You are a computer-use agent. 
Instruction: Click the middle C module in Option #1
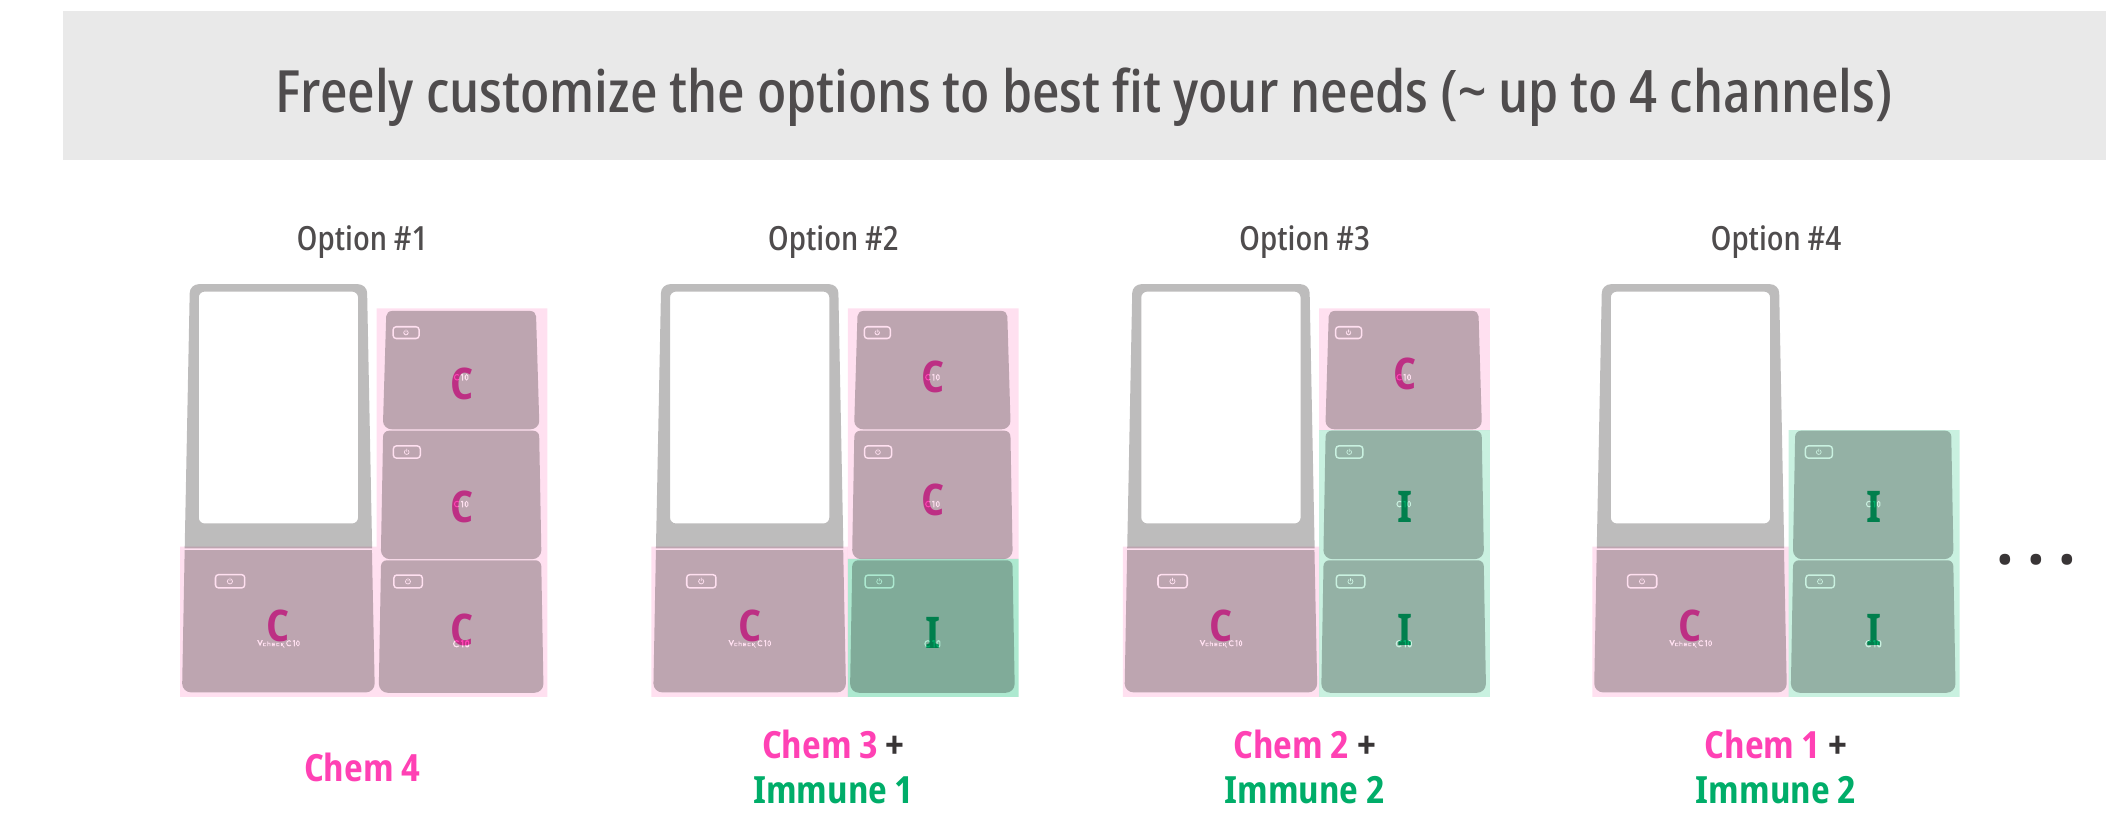(461, 494)
